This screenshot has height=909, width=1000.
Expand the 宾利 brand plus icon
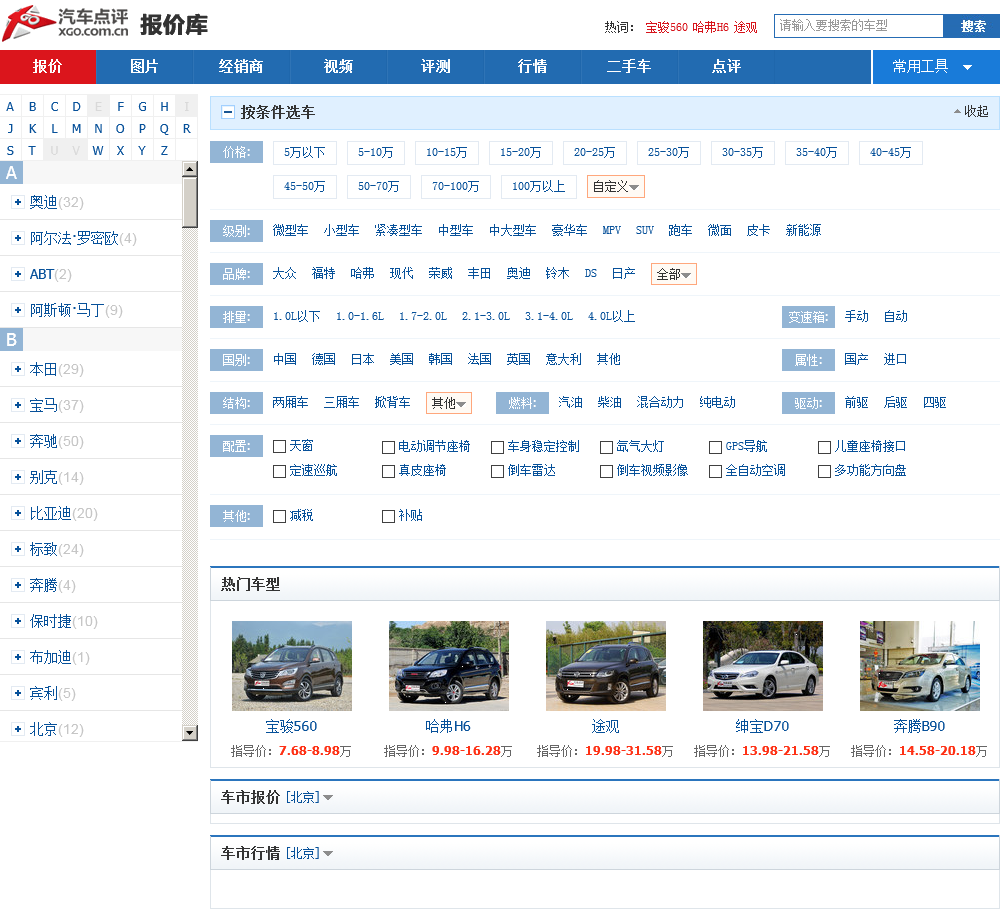click(x=18, y=693)
